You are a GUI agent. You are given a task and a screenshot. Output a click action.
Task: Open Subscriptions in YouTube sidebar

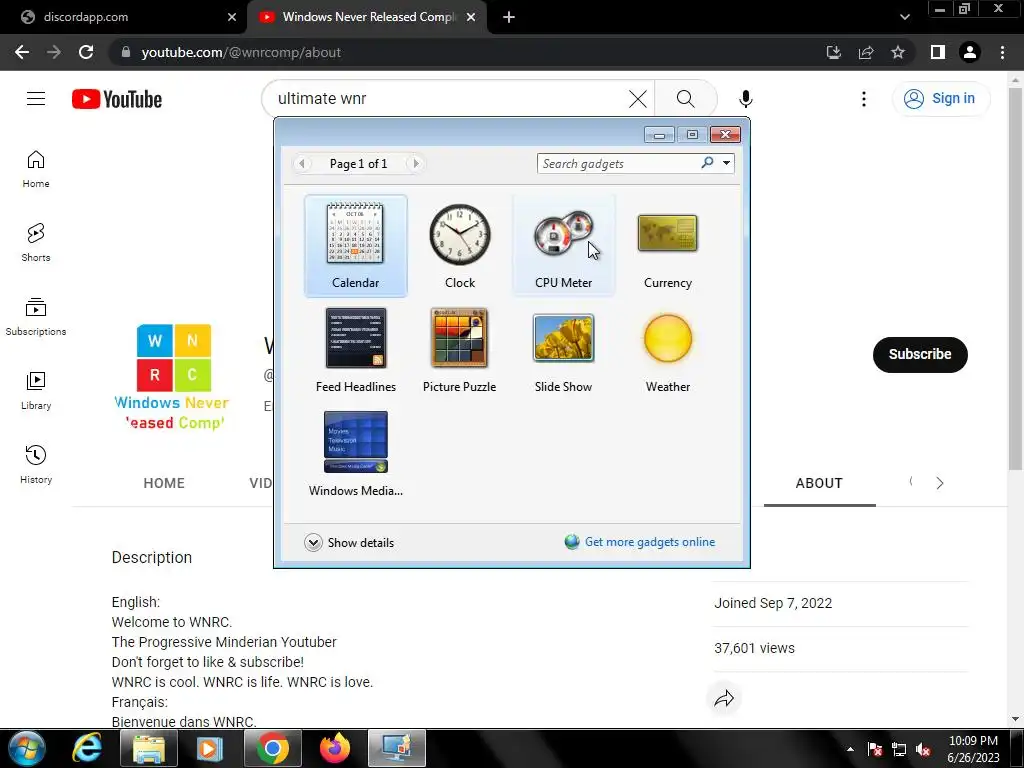pyautogui.click(x=36, y=317)
